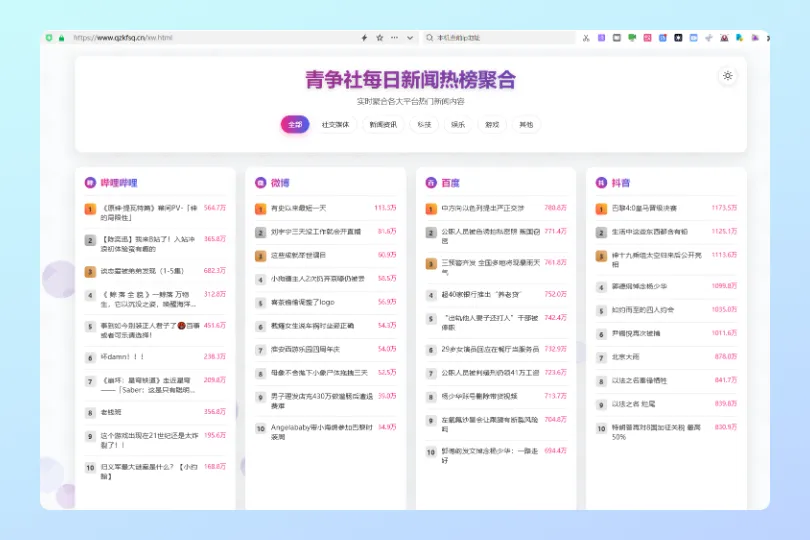Click the rank 10 badge in the 哔哩哔哩 list
The width and height of the screenshot is (810, 540).
click(x=90, y=468)
